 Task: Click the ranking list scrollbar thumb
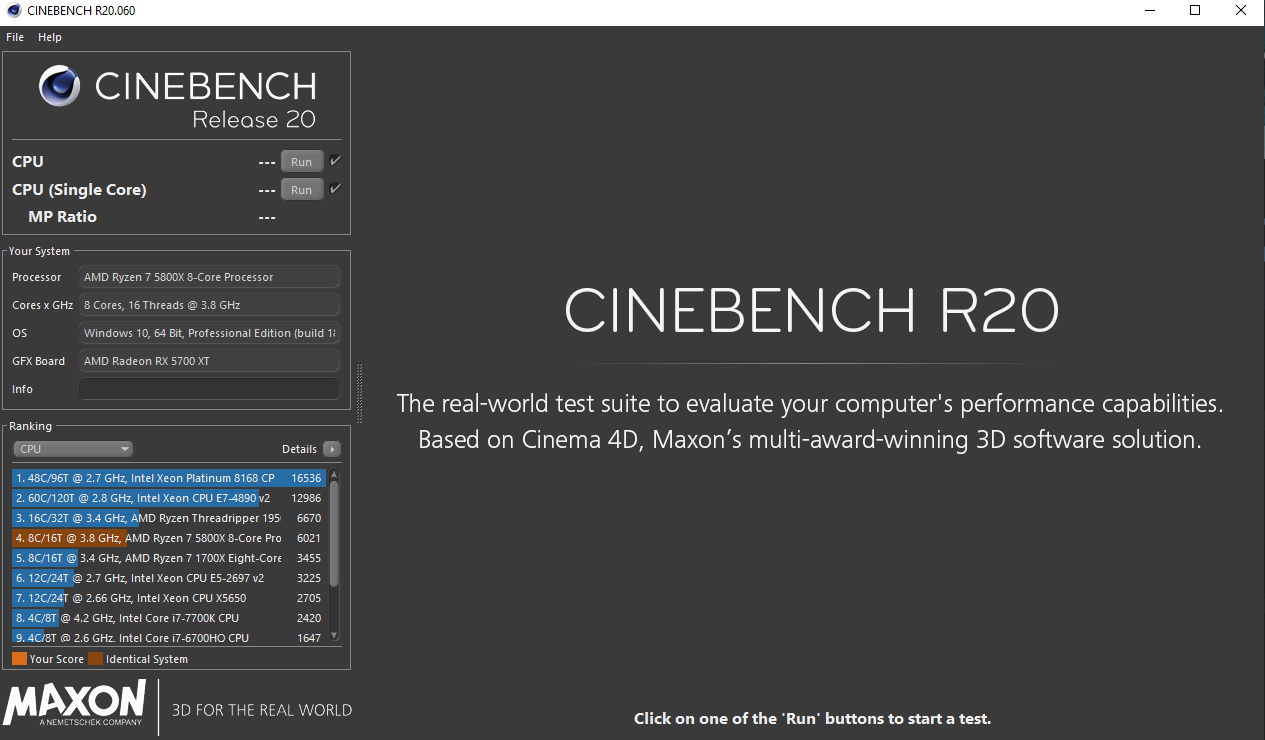tap(334, 533)
